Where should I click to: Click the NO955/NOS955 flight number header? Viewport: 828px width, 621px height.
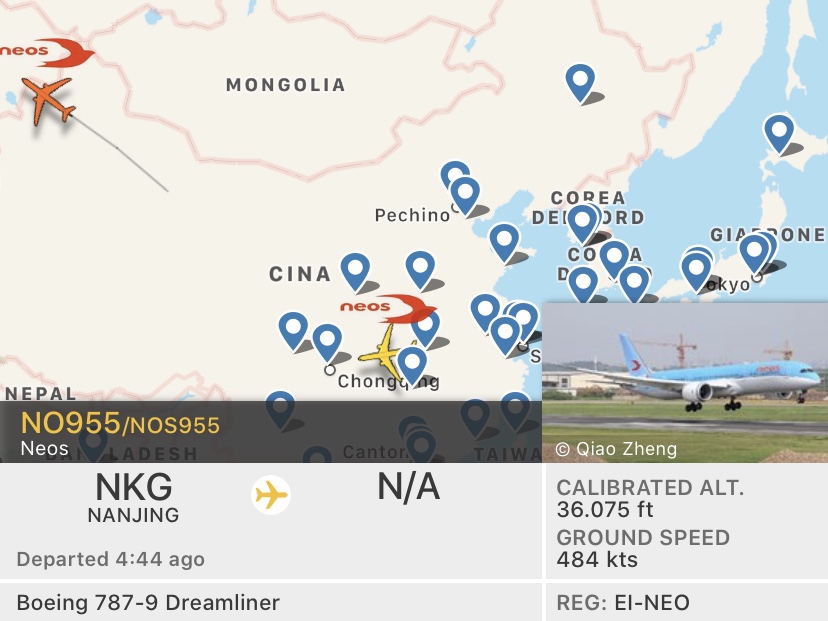[x=120, y=424]
